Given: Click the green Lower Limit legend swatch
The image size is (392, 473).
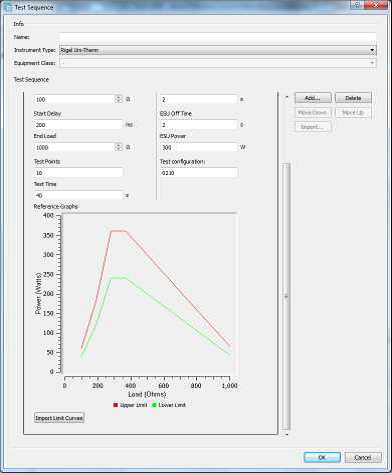Looking at the screenshot, I should click(x=154, y=405).
